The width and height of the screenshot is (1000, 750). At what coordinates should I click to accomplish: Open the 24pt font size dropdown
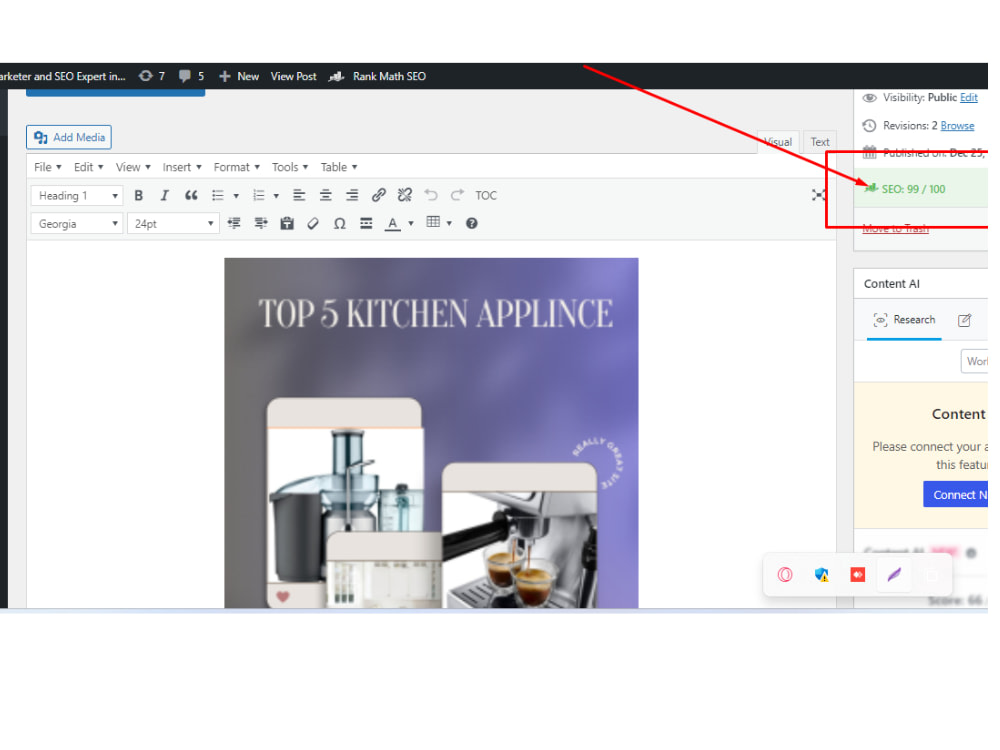(173, 224)
